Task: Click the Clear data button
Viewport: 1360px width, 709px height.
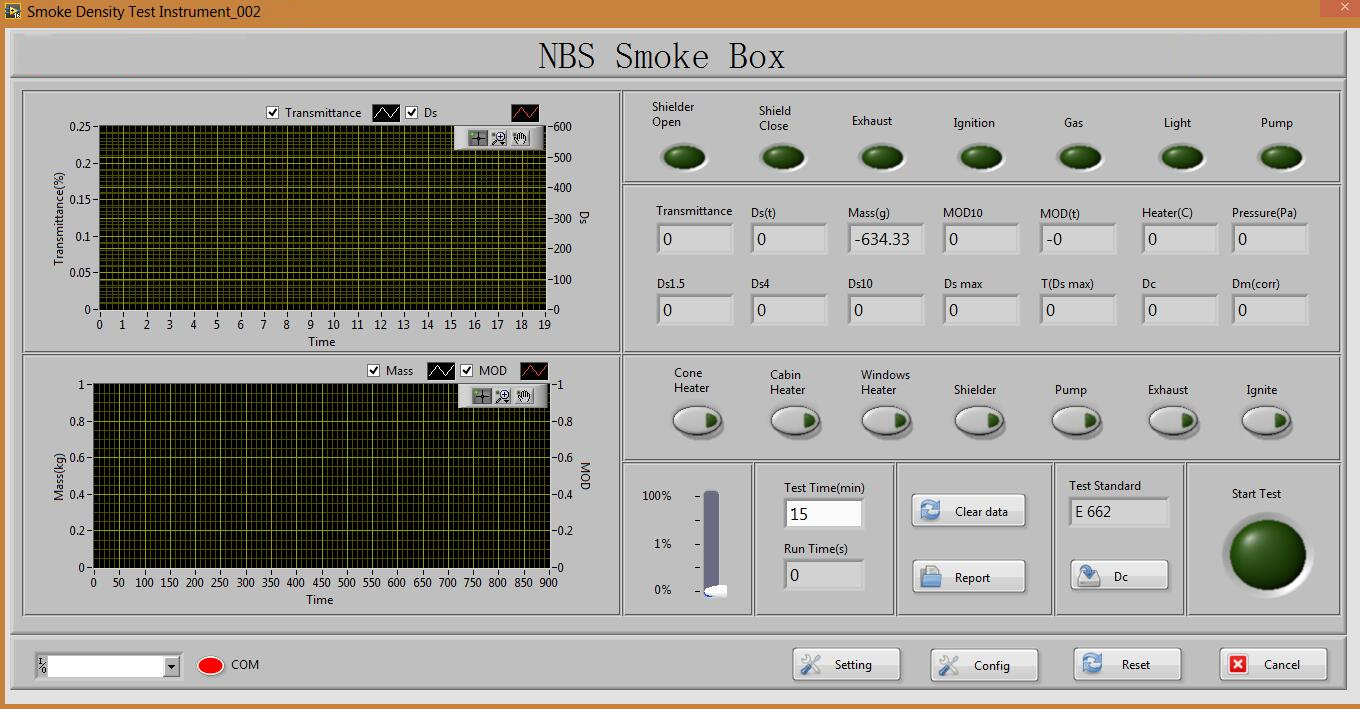Action: tap(969, 511)
